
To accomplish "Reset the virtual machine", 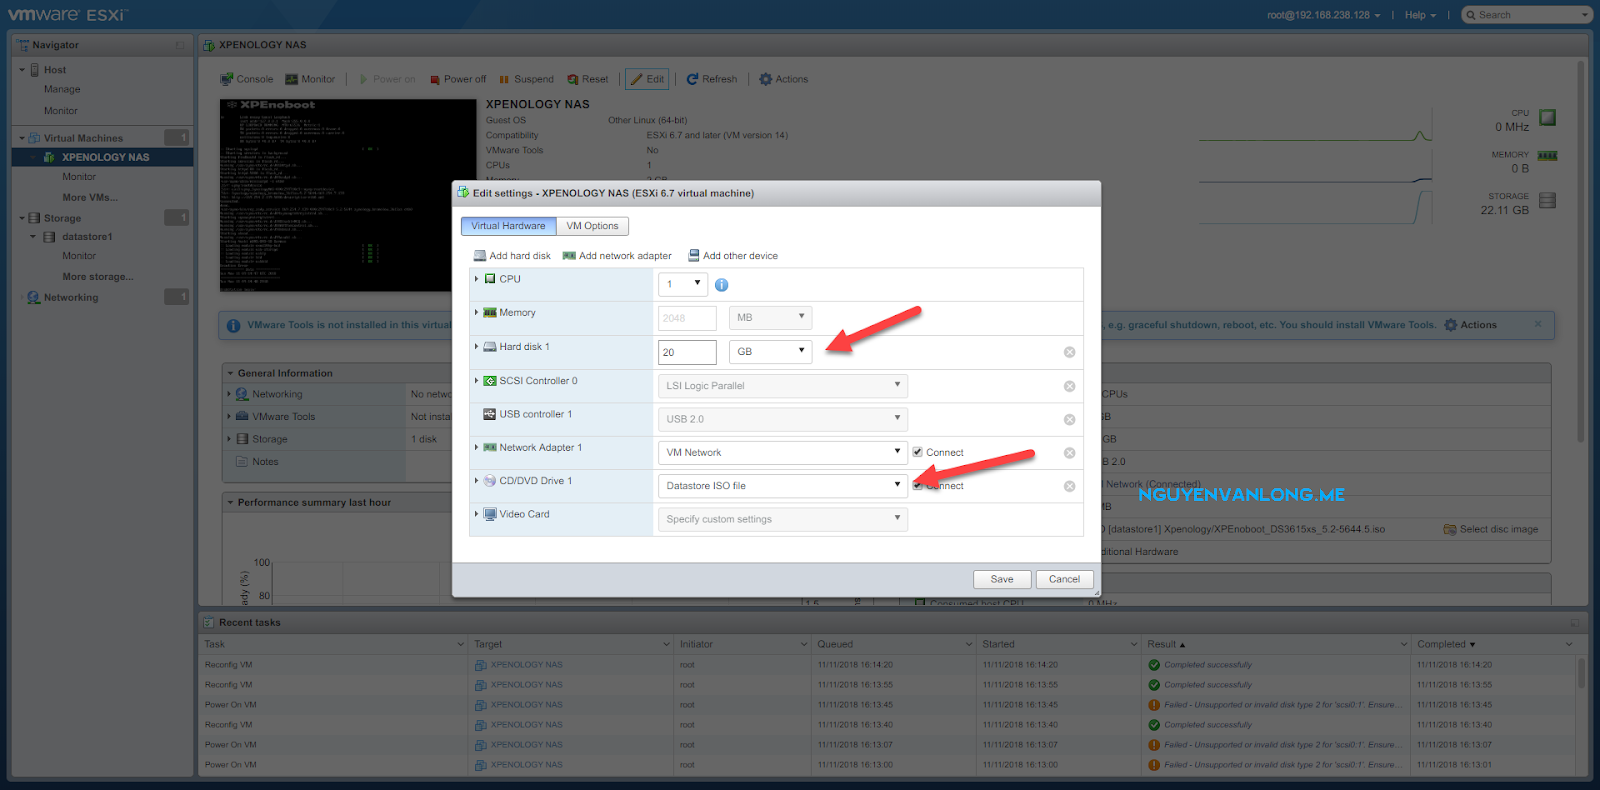I will point(588,79).
